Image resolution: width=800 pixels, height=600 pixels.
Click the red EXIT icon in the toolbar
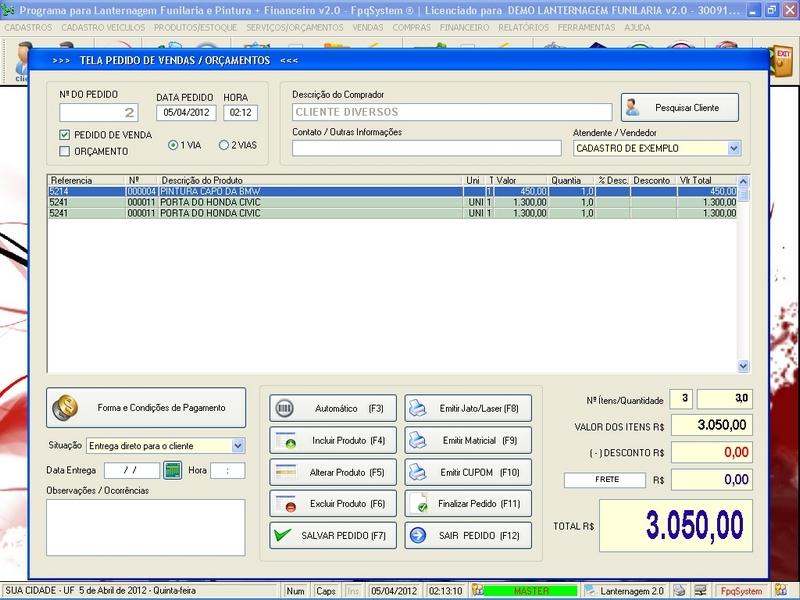[783, 60]
